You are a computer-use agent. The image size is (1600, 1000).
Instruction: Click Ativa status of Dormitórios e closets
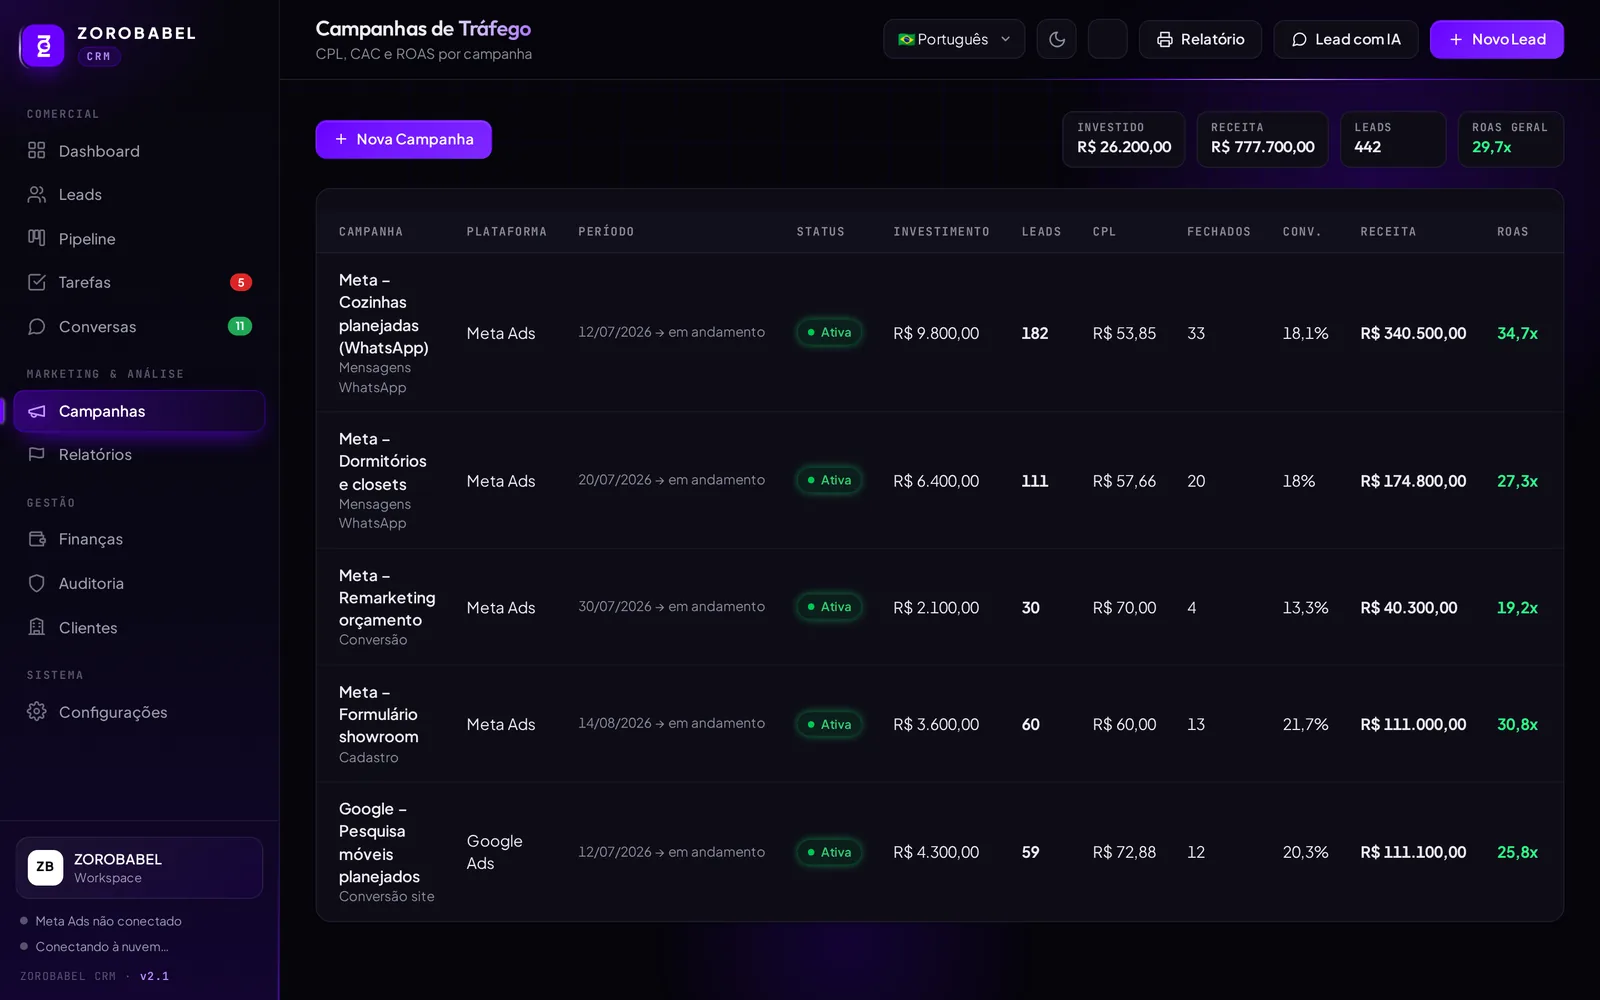coord(830,480)
